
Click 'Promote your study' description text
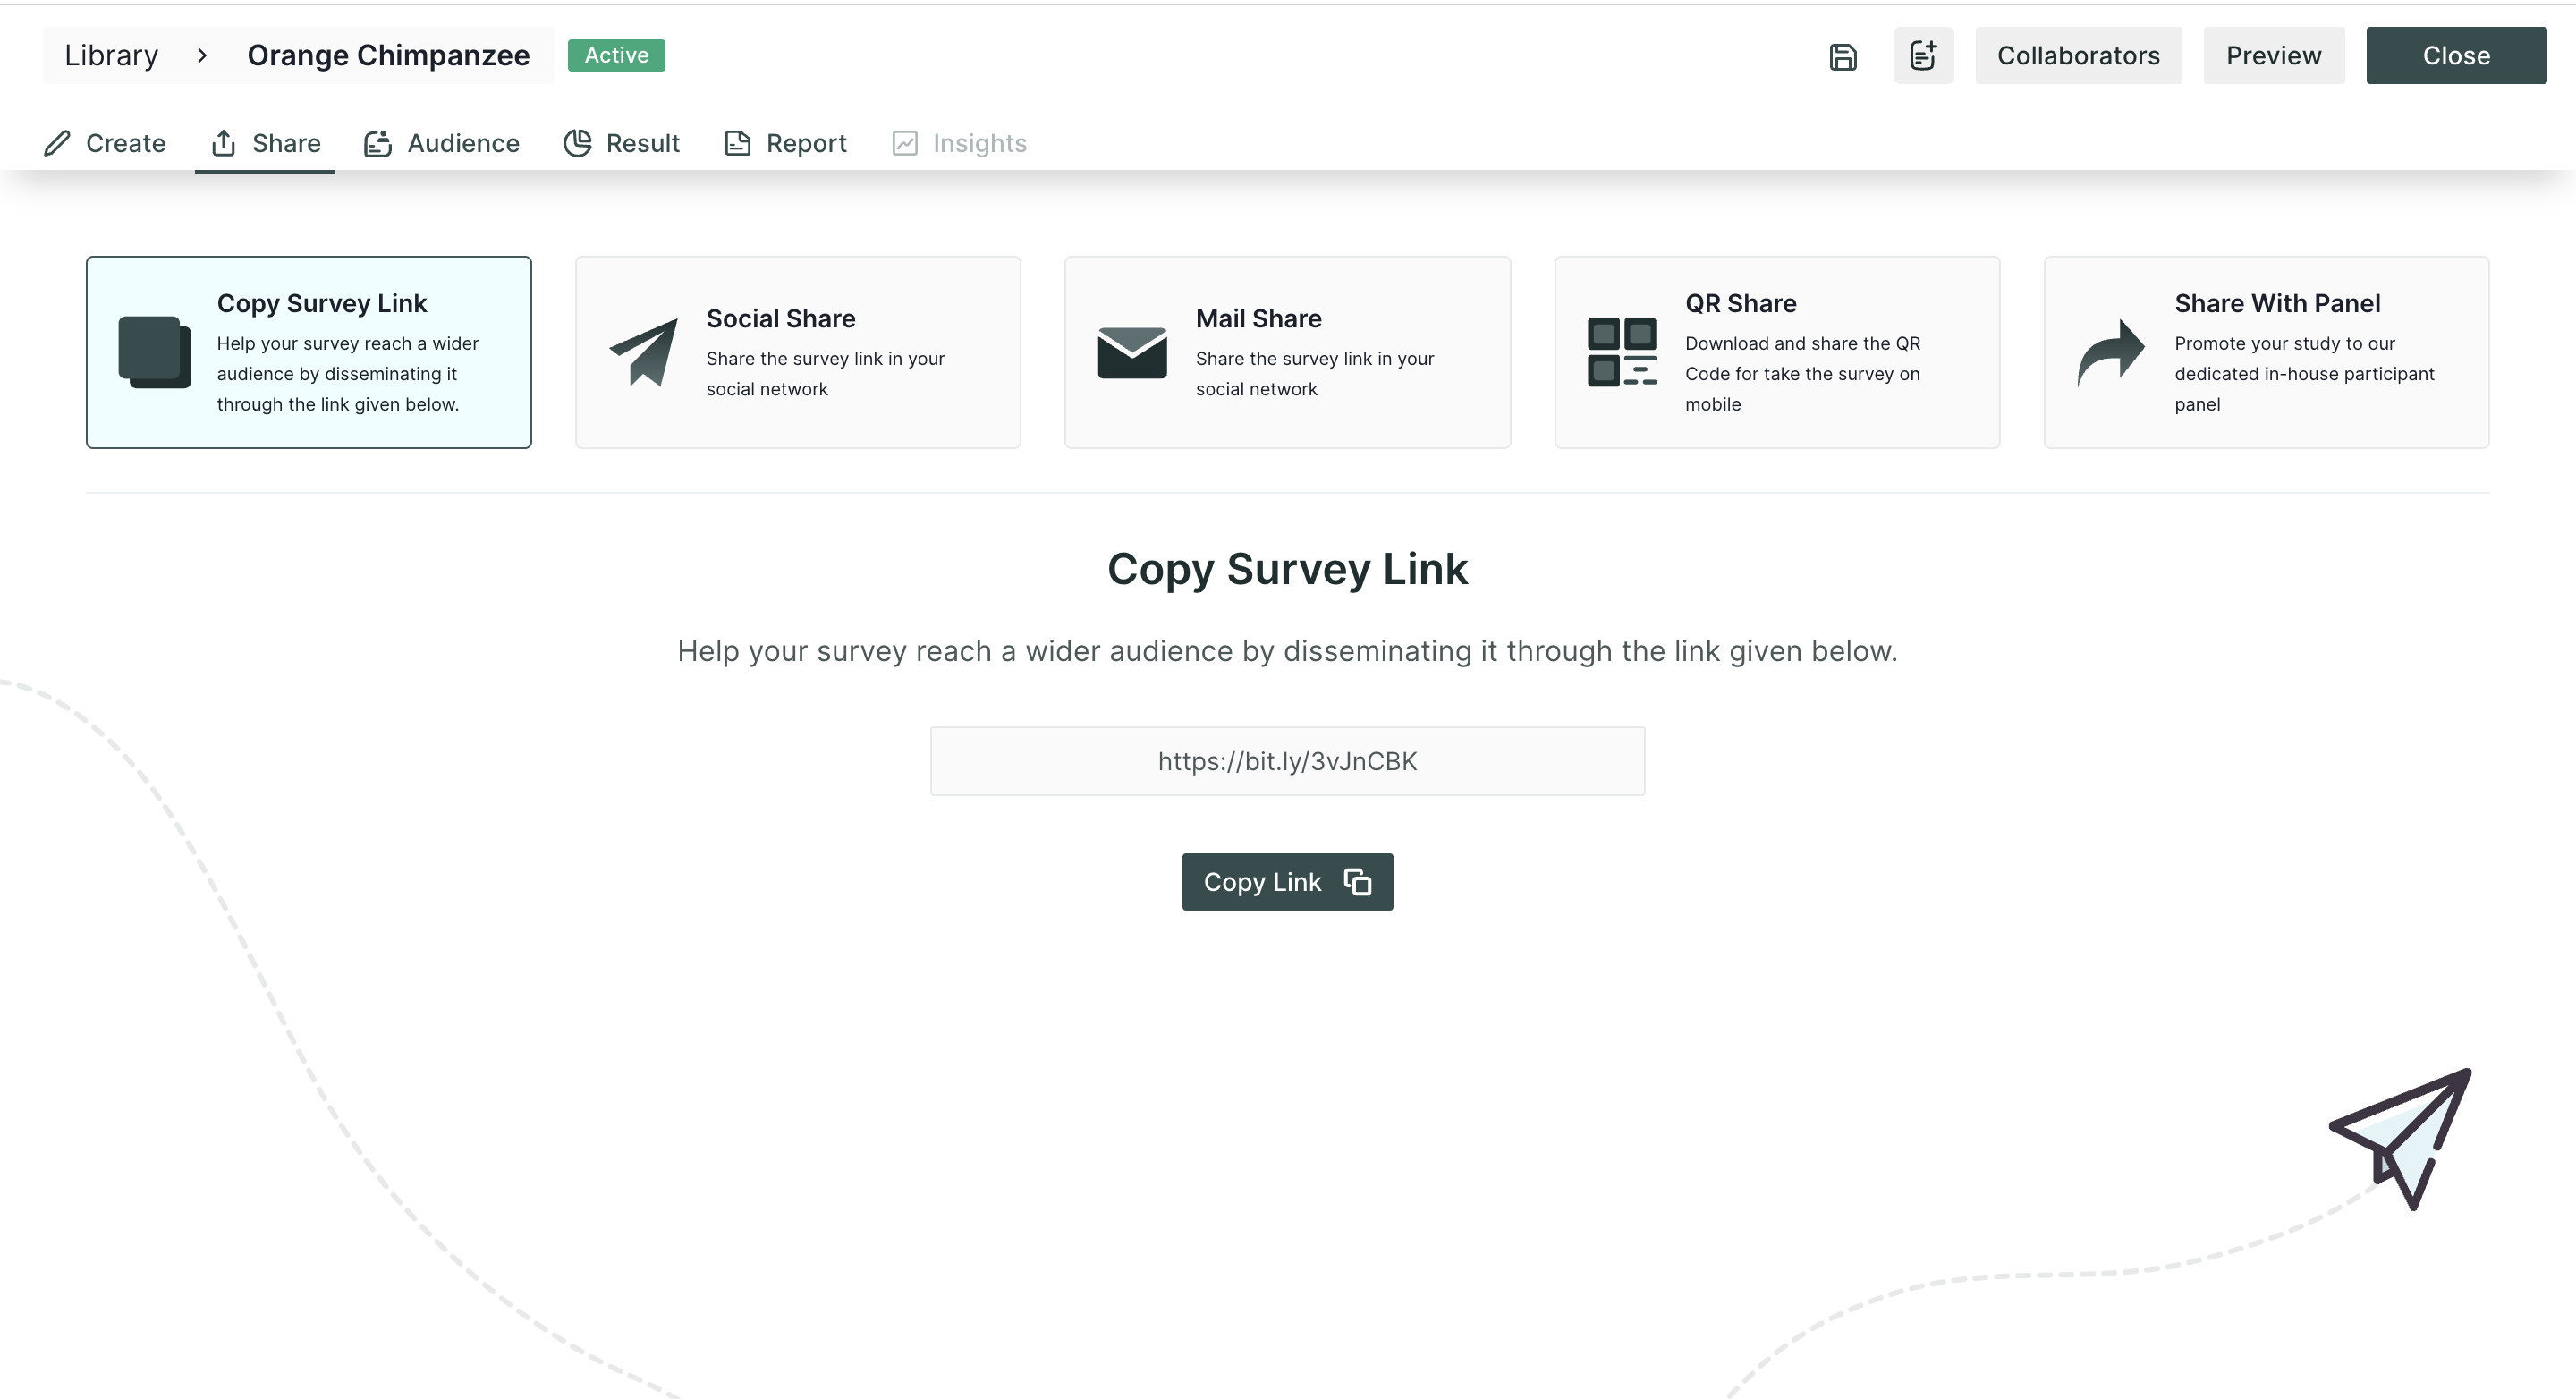coord(2304,373)
